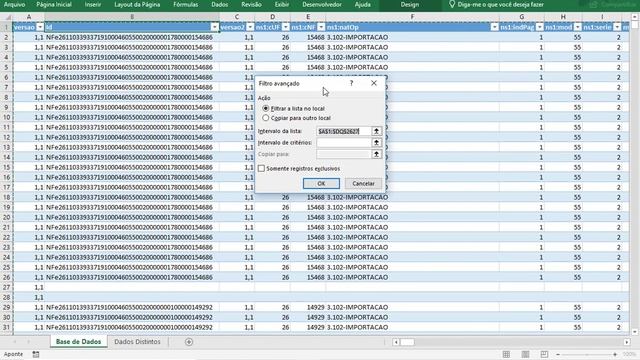The image size is (640, 360).
Task: Open the Ajuda ribbon tab
Action: [x=362, y=4]
